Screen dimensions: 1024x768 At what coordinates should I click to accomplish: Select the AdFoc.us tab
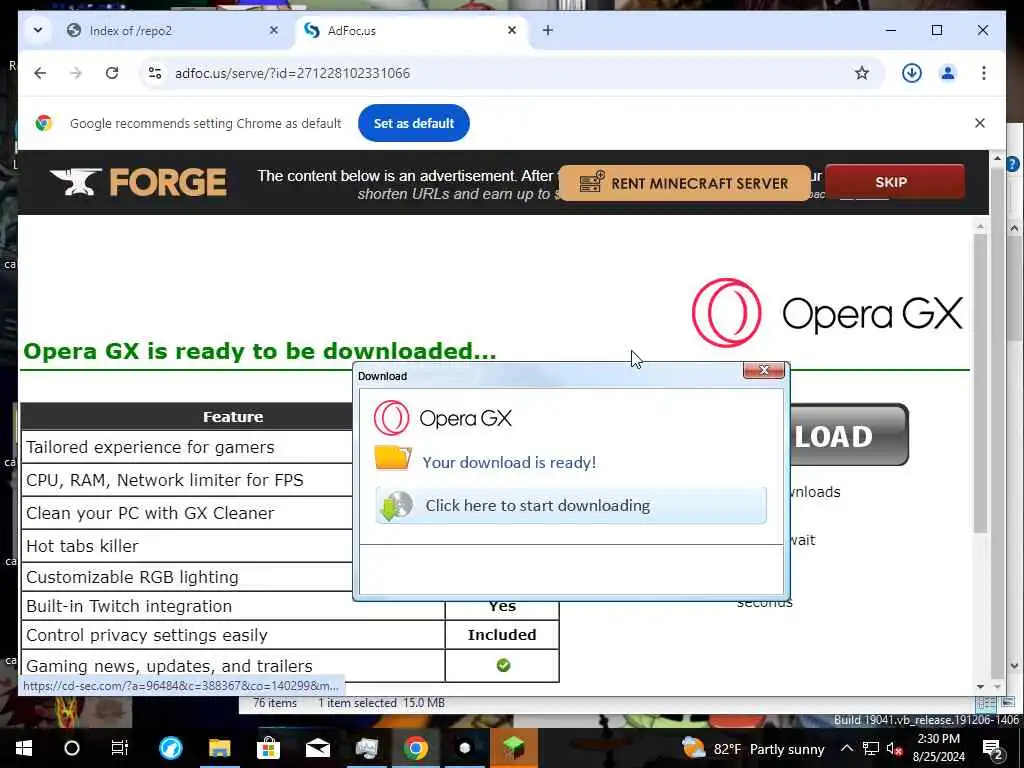pyautogui.click(x=411, y=31)
